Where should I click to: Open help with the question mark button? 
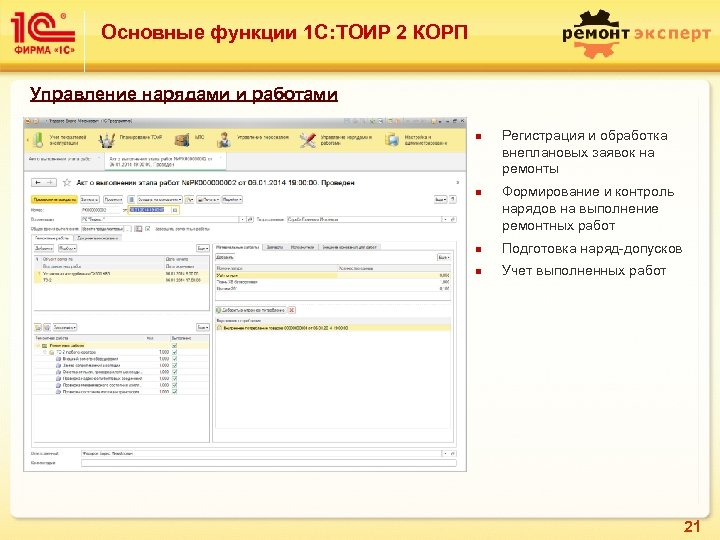(453, 200)
